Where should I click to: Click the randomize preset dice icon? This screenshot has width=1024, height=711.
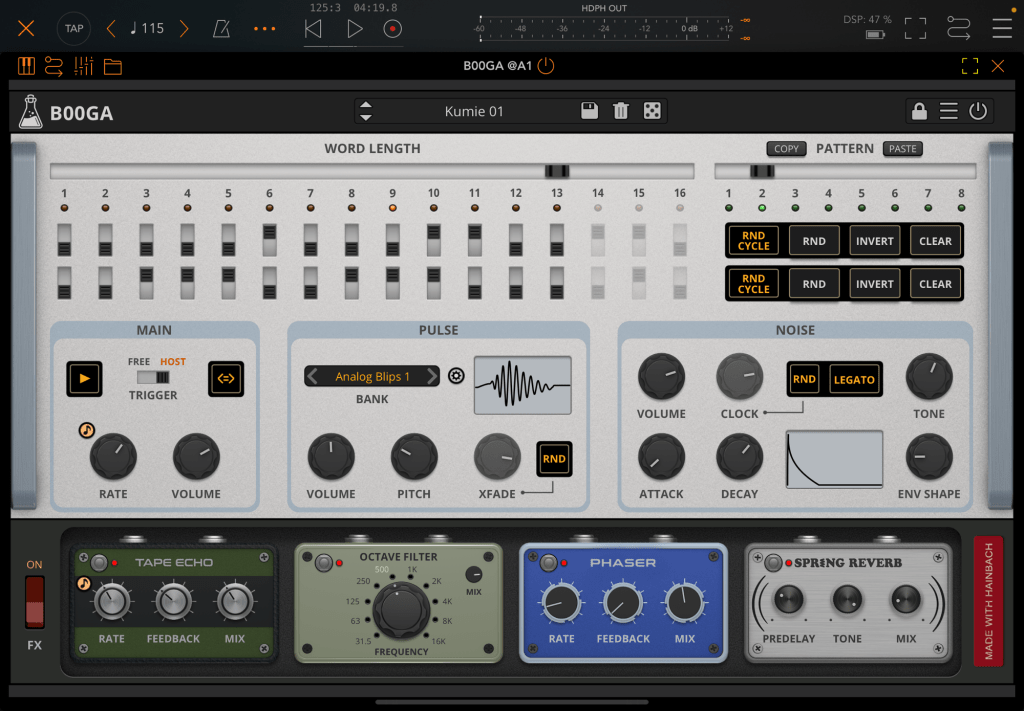click(651, 111)
